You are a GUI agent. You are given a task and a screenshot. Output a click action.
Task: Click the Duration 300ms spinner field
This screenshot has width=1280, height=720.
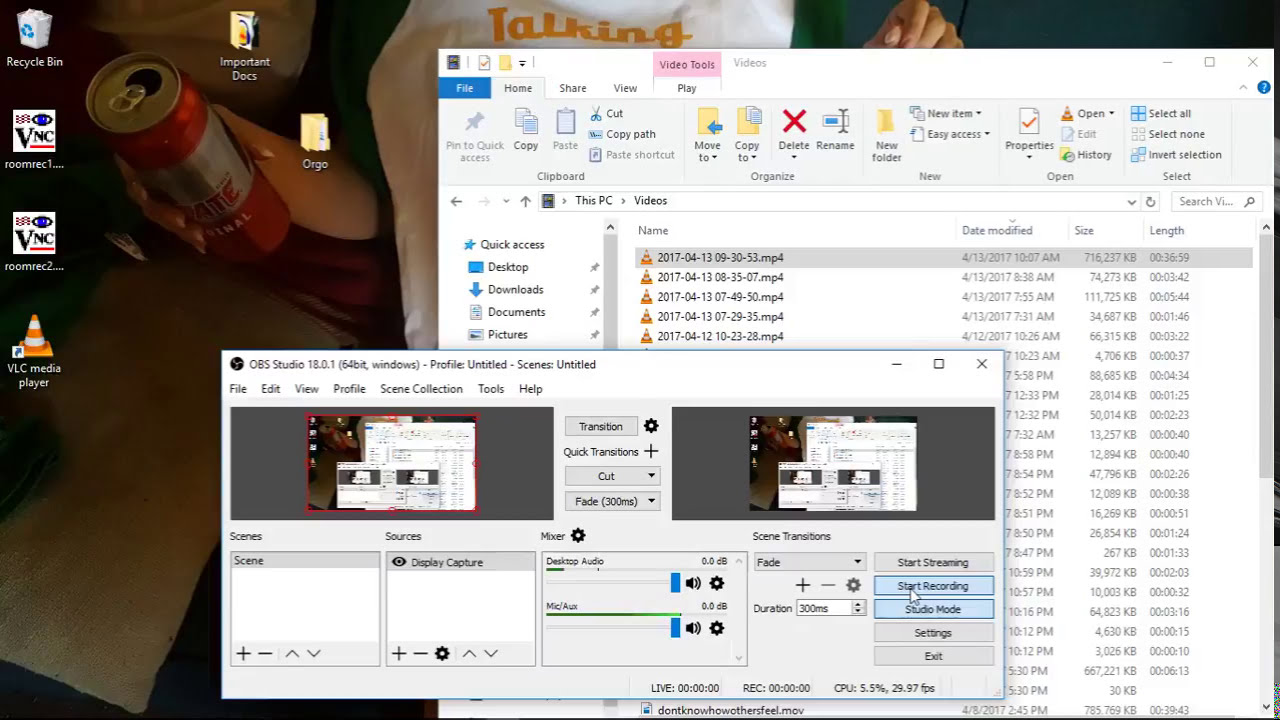pos(830,608)
